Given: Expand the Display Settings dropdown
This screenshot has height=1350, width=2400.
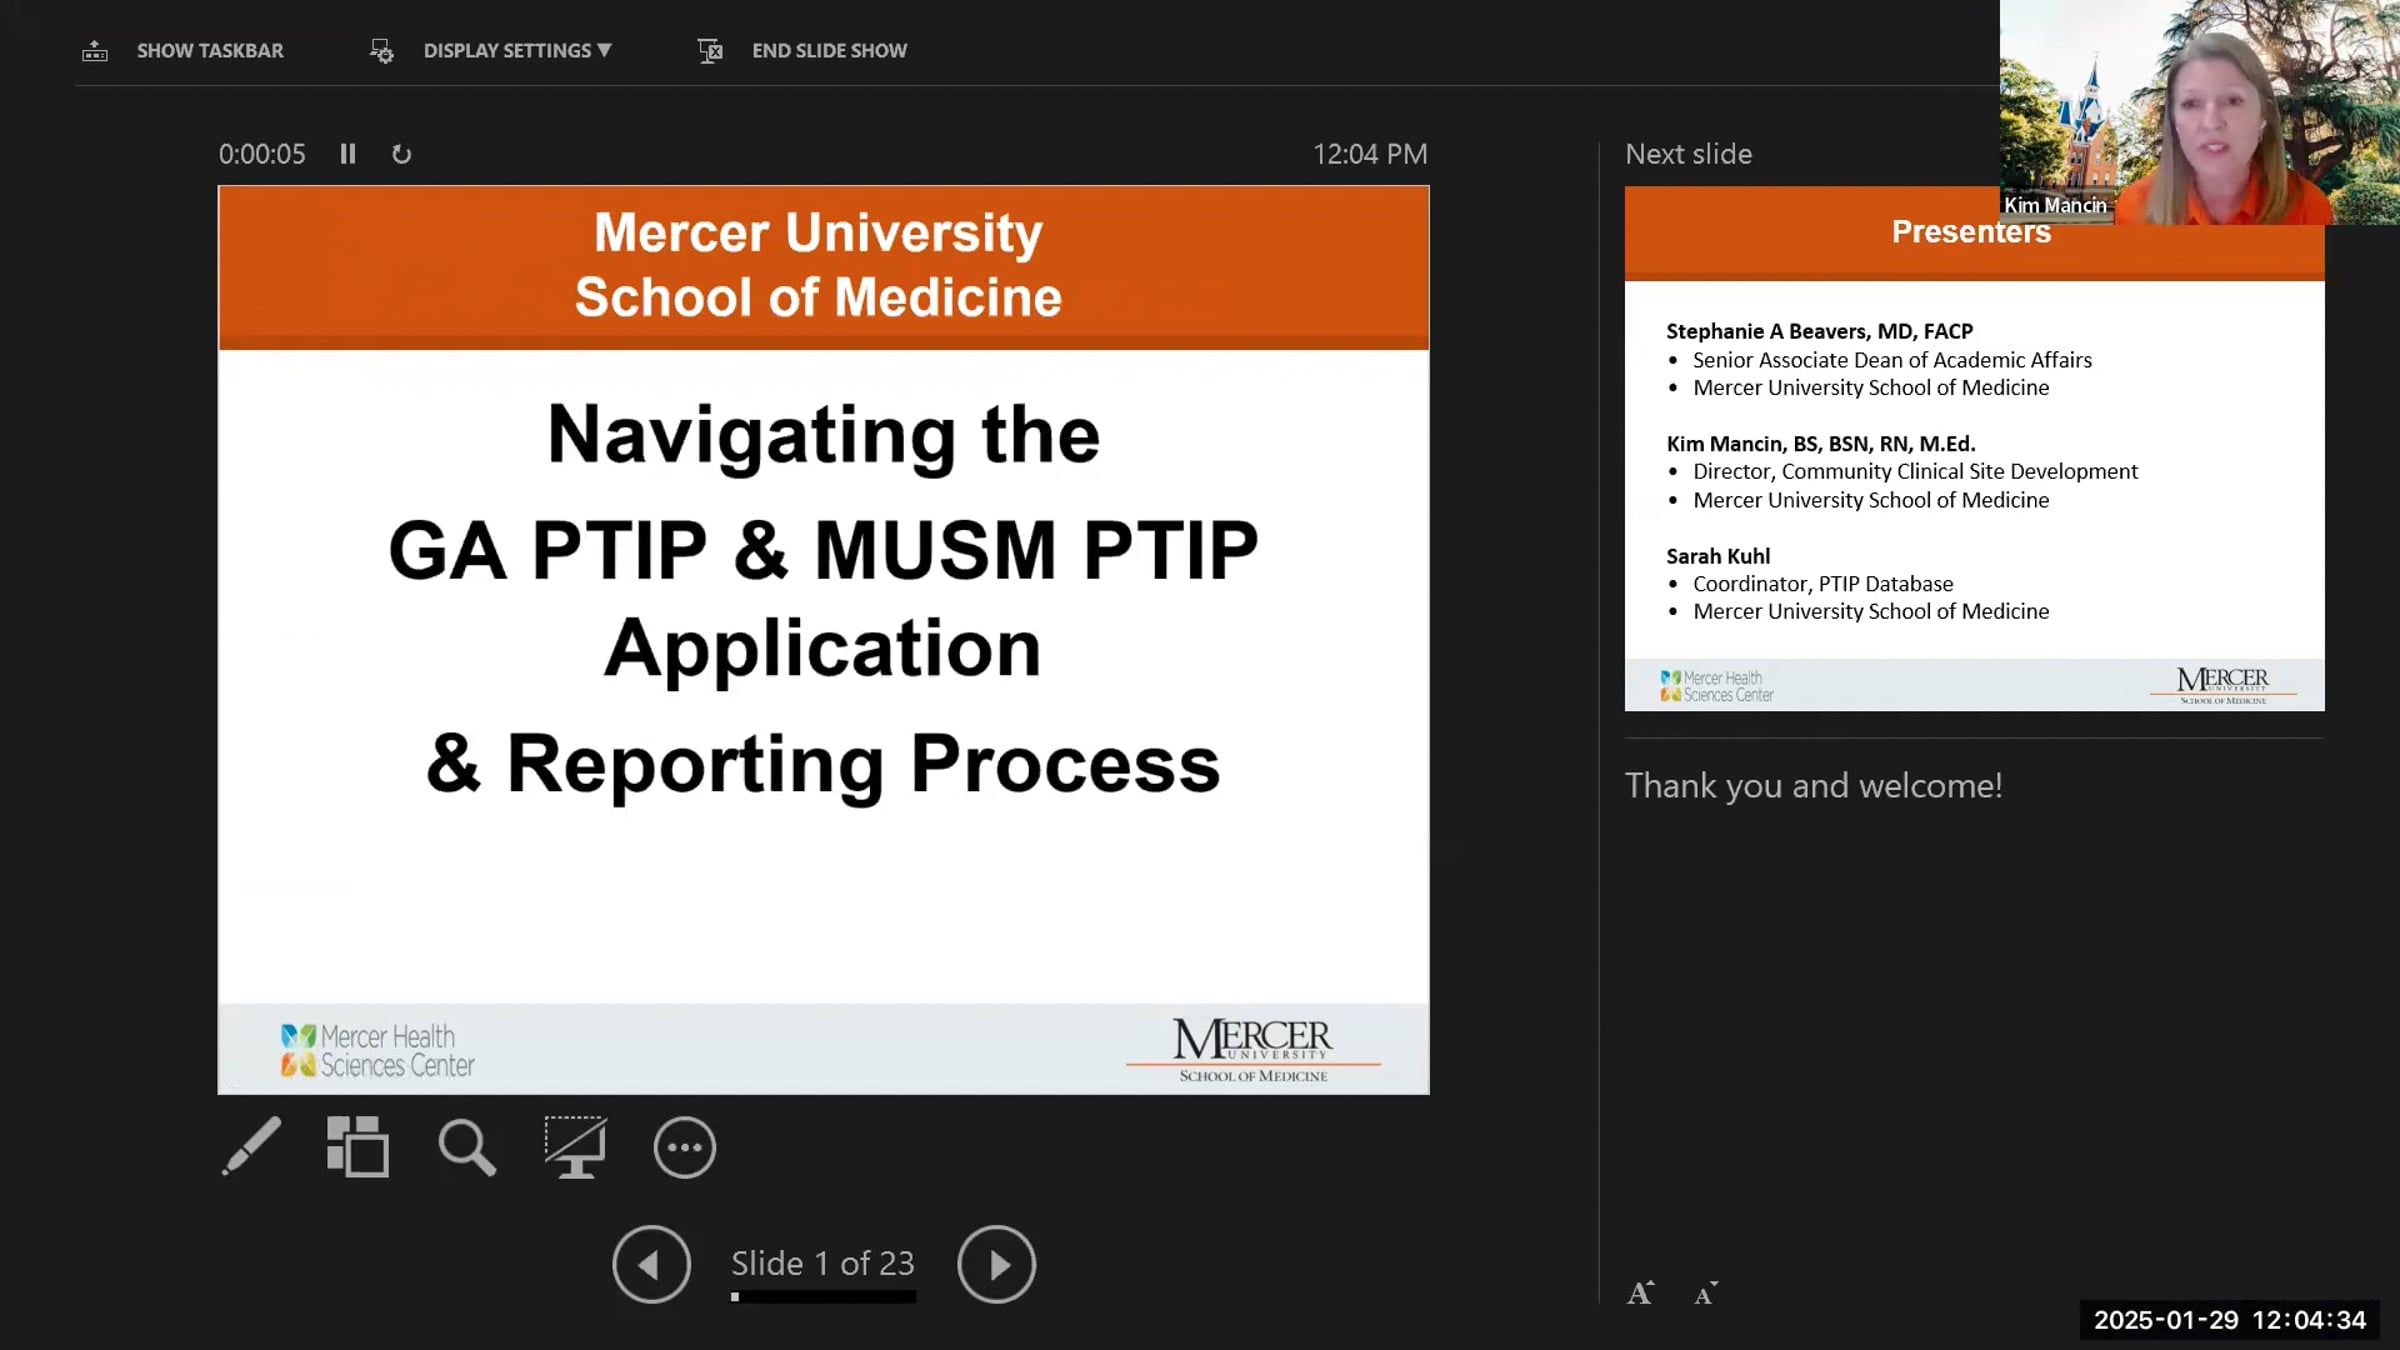Looking at the screenshot, I should [x=517, y=51].
